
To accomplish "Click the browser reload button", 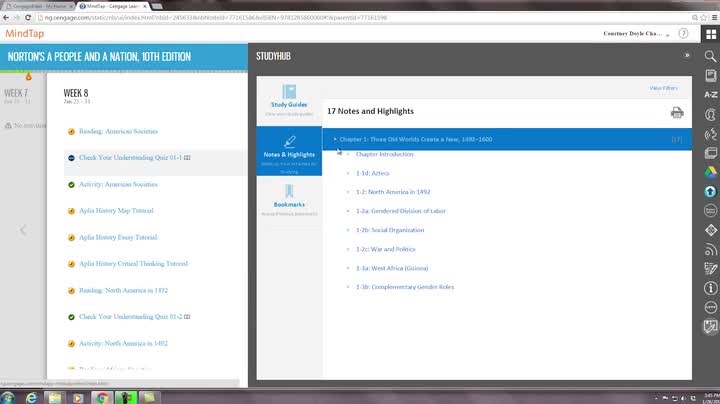I will pyautogui.click(x=28, y=17).
